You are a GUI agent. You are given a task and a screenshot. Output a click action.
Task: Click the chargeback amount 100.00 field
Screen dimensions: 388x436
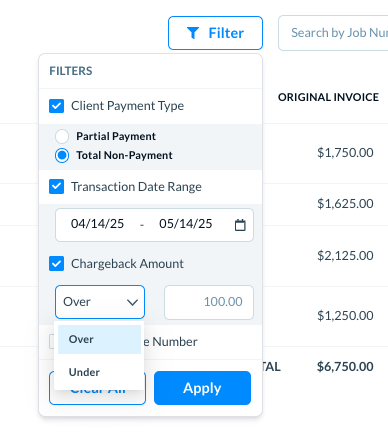[x=209, y=302]
